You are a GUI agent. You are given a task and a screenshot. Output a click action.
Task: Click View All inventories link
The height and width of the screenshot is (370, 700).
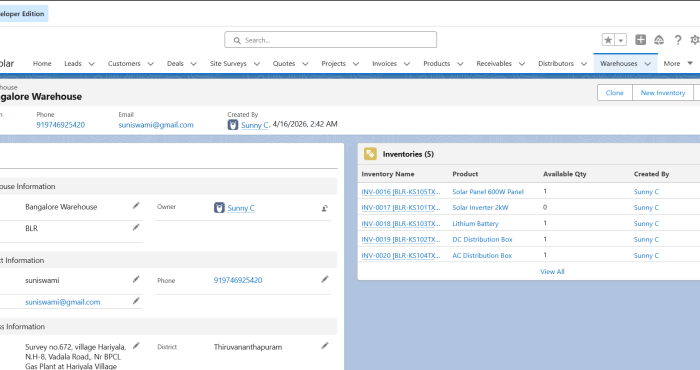click(552, 271)
